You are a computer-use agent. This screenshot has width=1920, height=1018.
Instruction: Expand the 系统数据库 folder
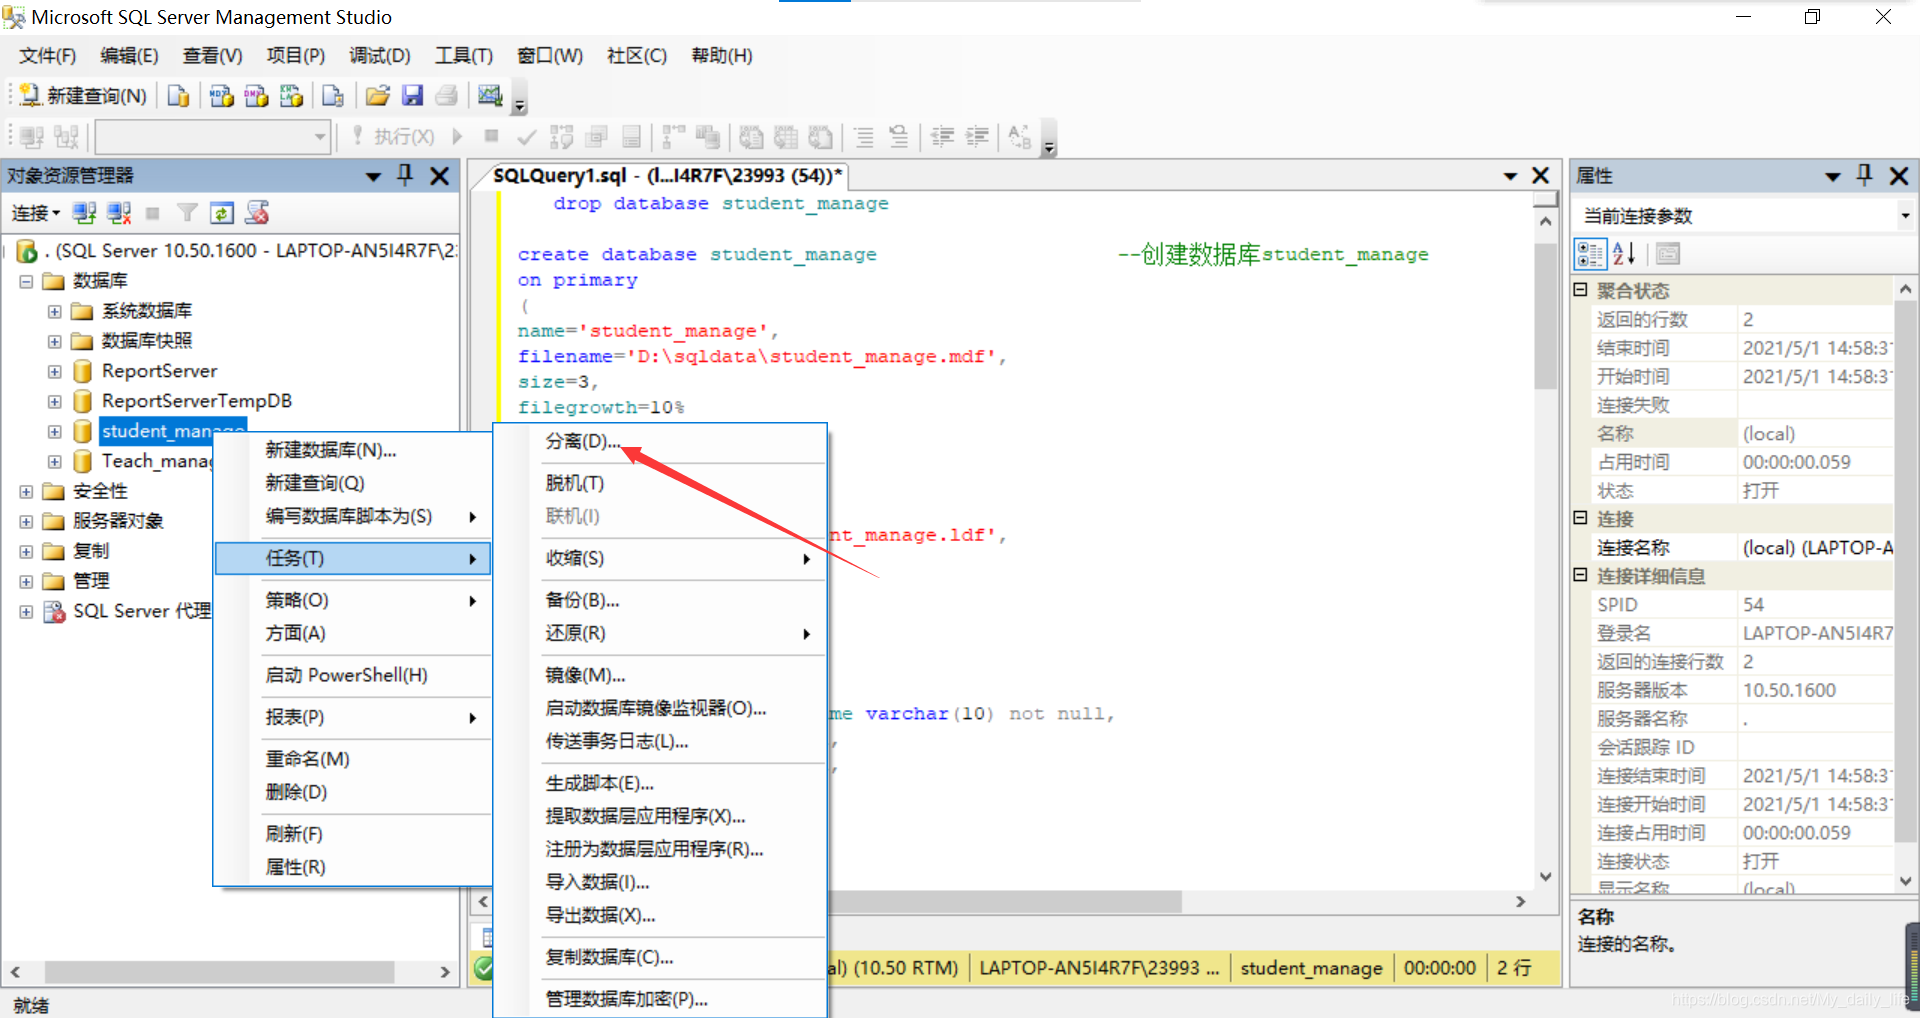point(54,311)
